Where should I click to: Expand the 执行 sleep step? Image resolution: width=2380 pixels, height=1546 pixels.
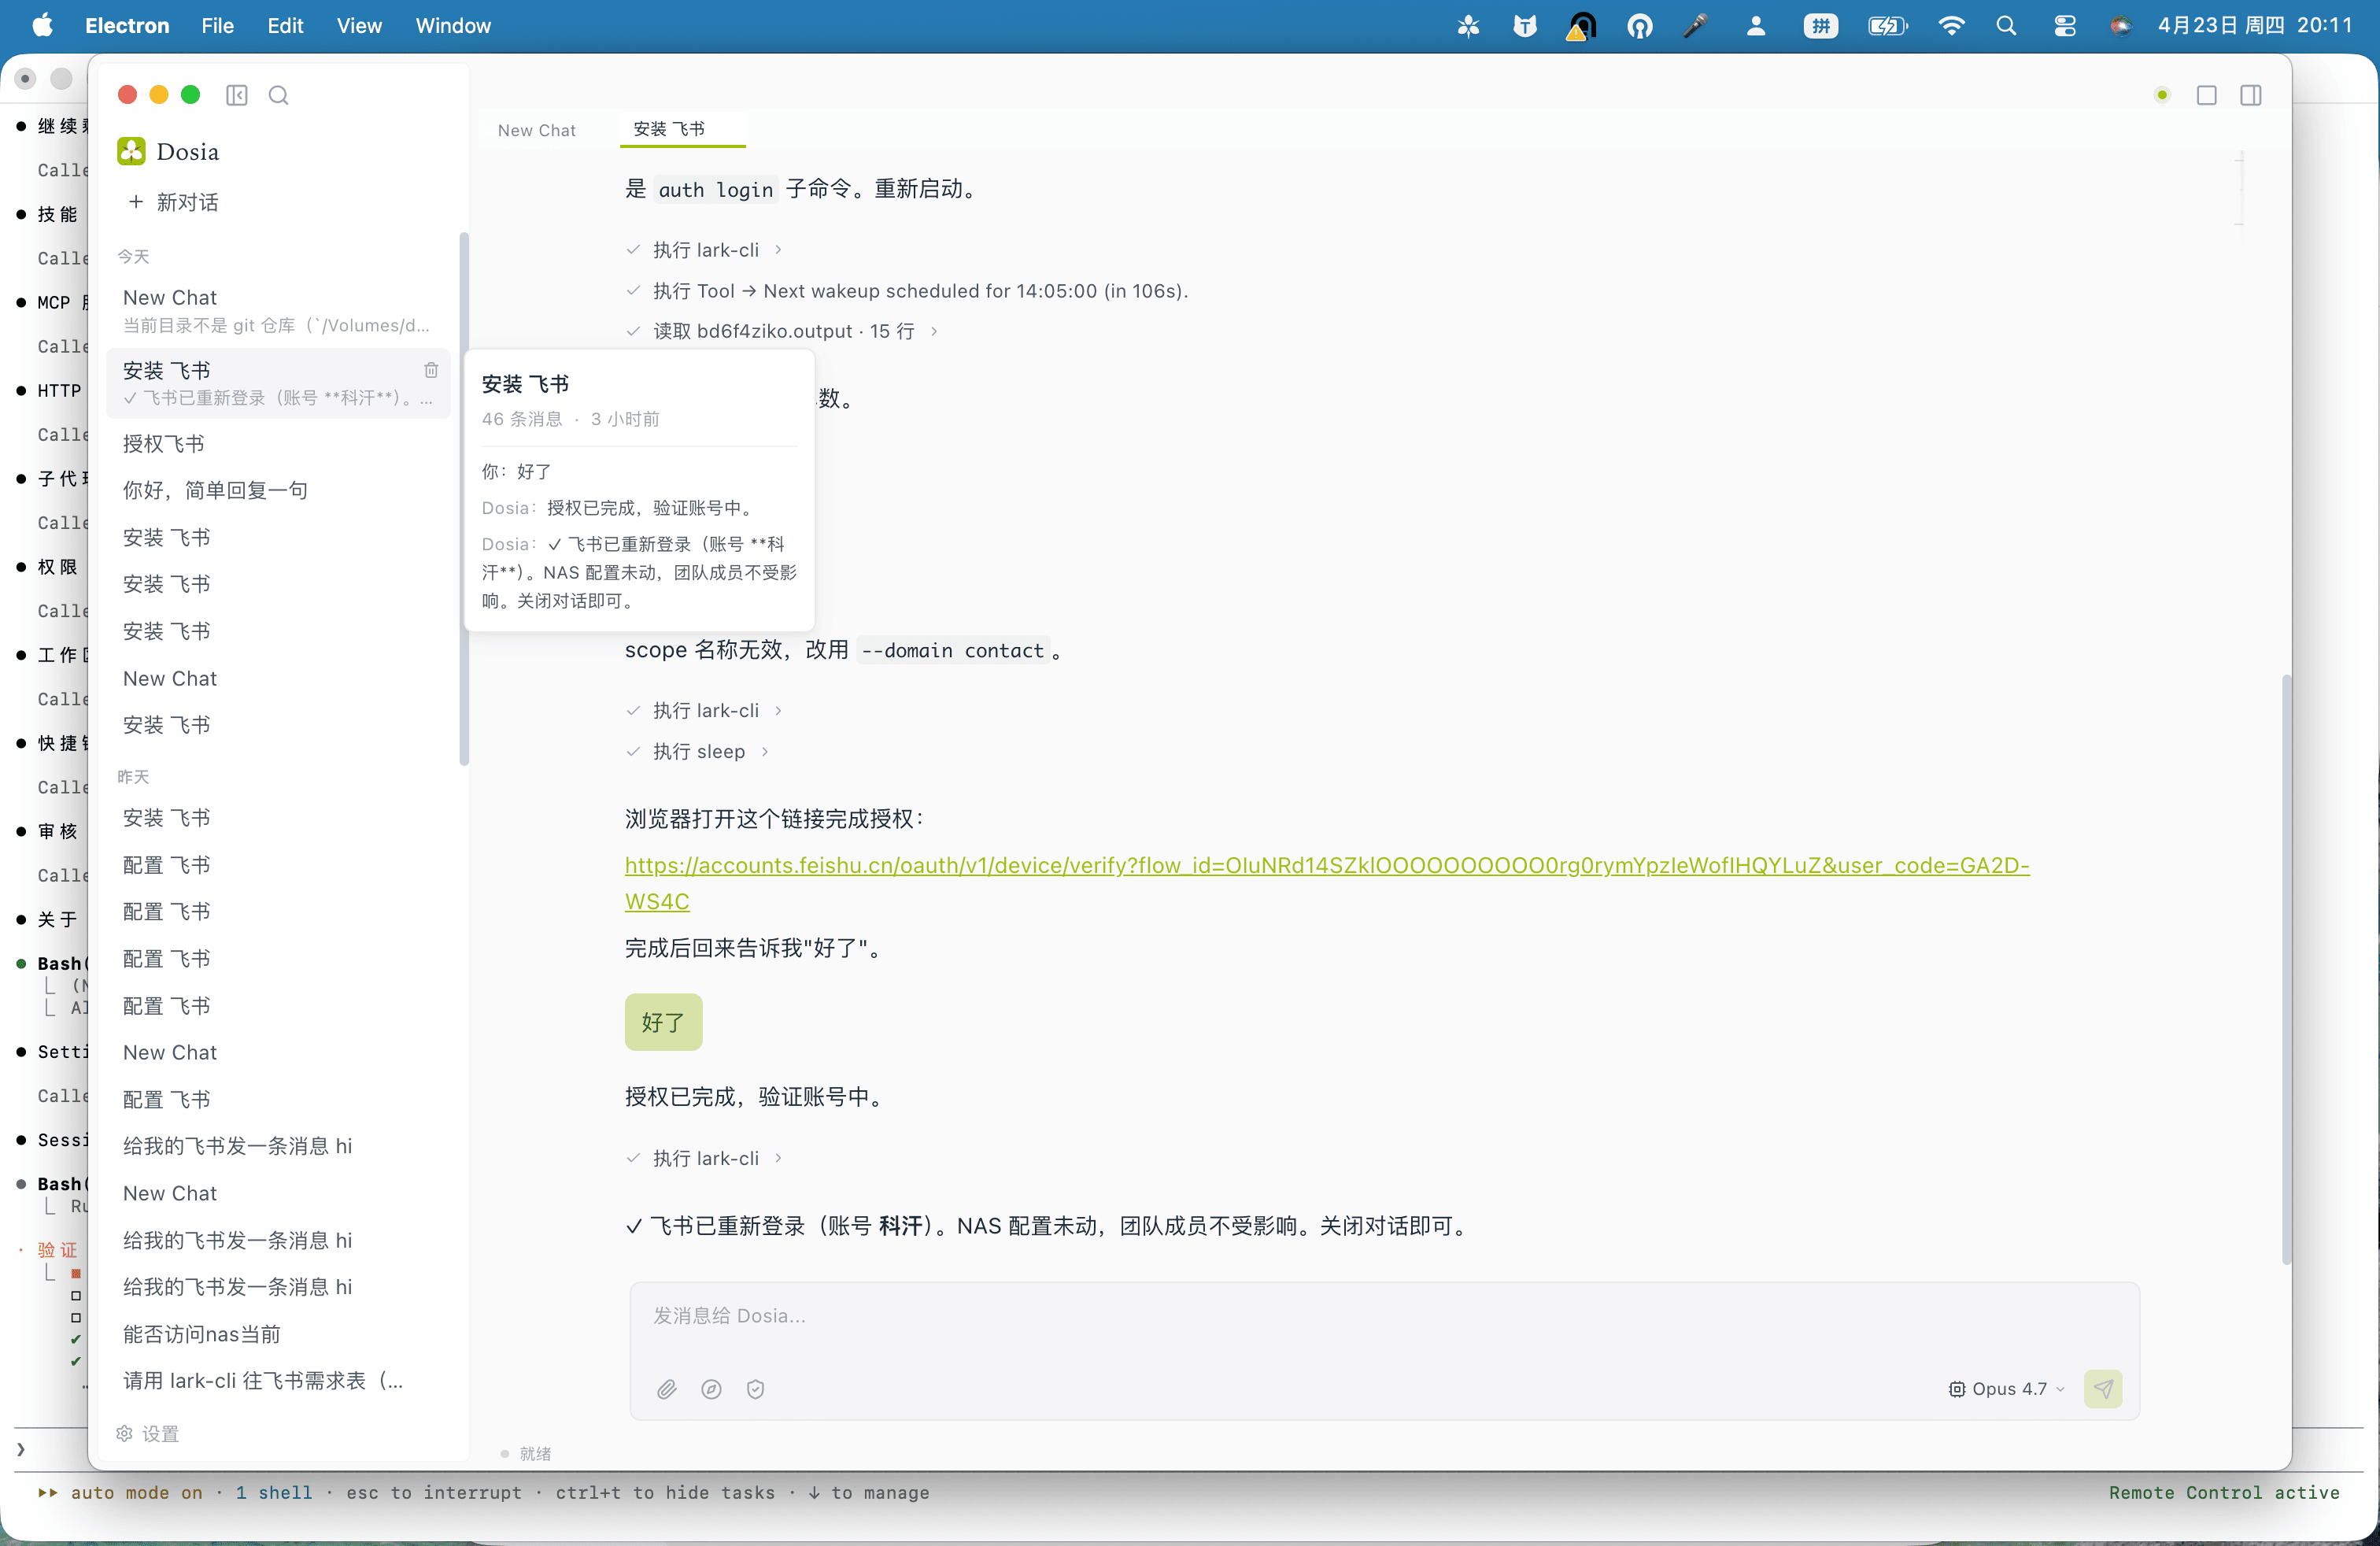tap(698, 751)
